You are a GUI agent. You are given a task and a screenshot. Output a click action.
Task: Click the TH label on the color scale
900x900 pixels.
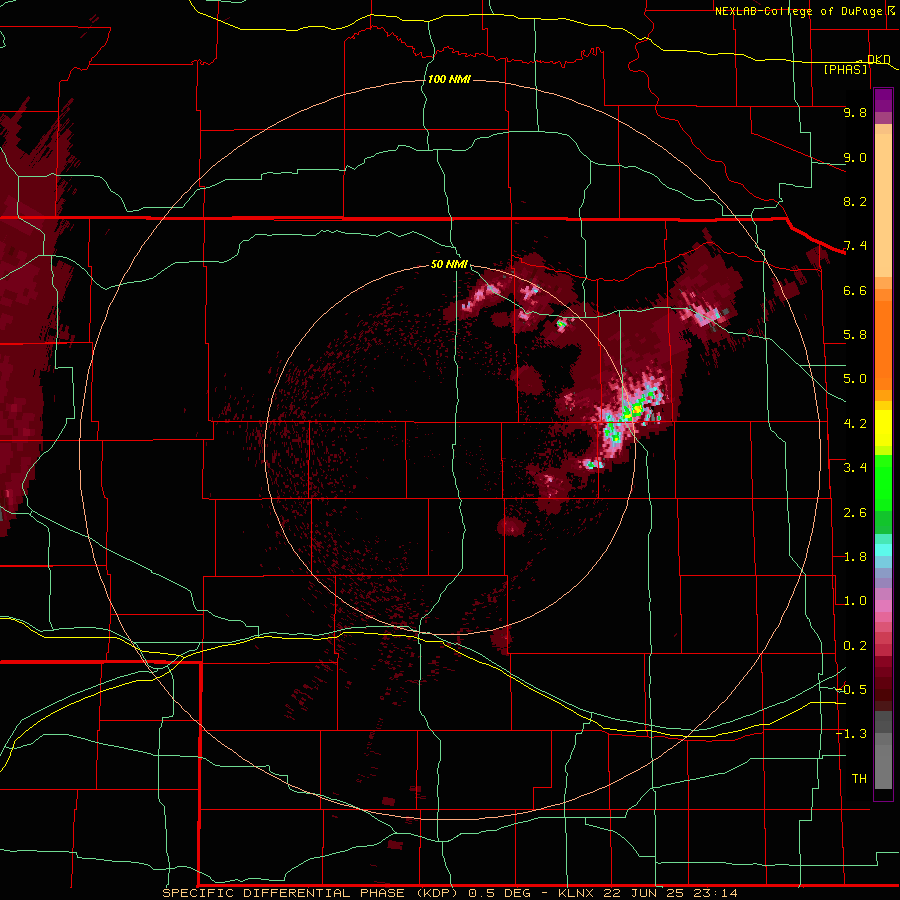(x=859, y=779)
